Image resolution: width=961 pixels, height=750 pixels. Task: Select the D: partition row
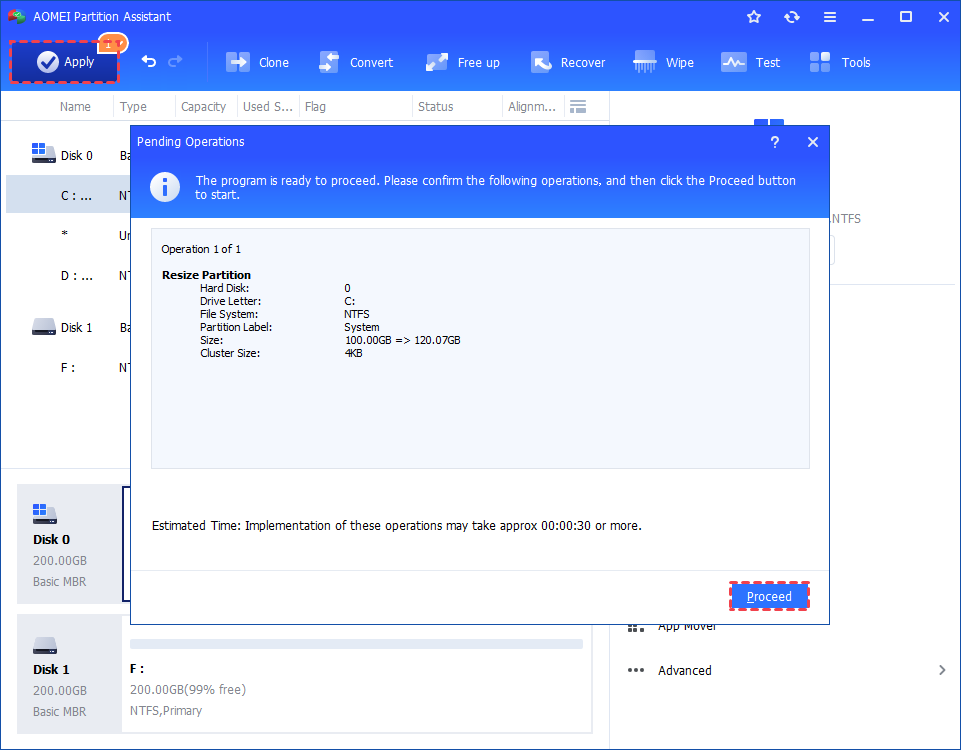coord(69,276)
